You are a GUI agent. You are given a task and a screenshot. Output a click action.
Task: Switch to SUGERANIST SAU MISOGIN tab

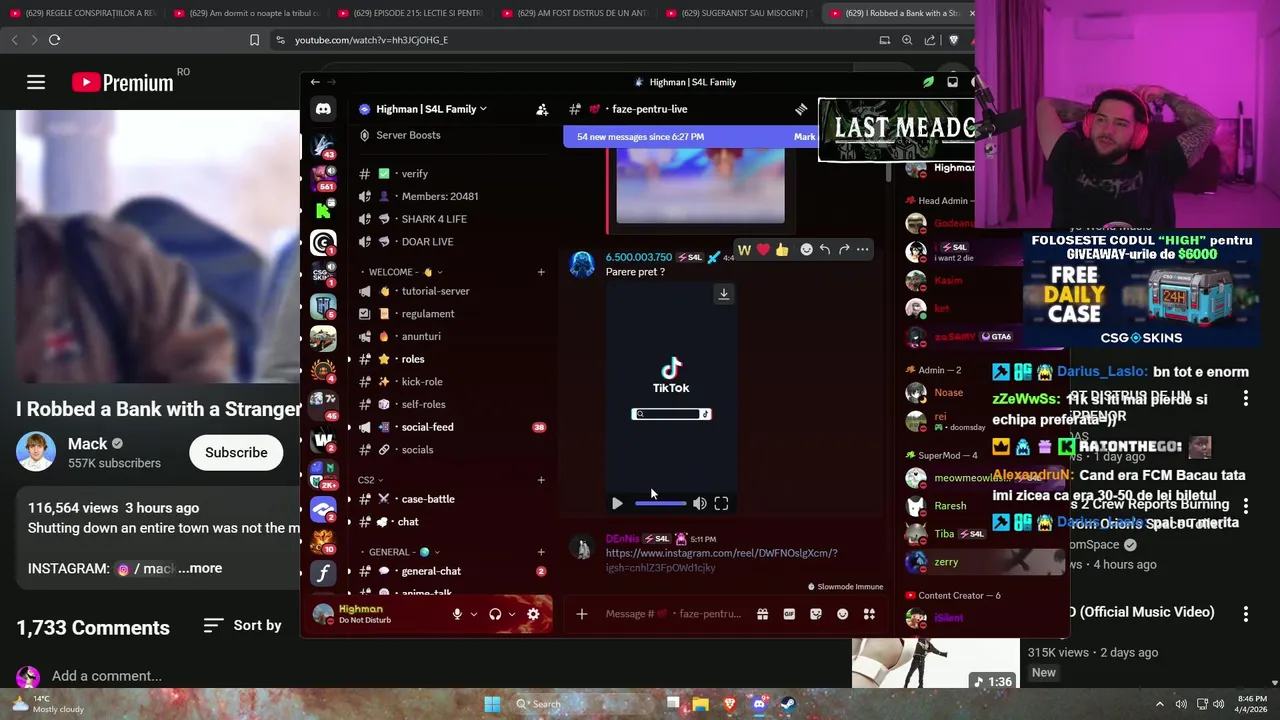(738, 13)
